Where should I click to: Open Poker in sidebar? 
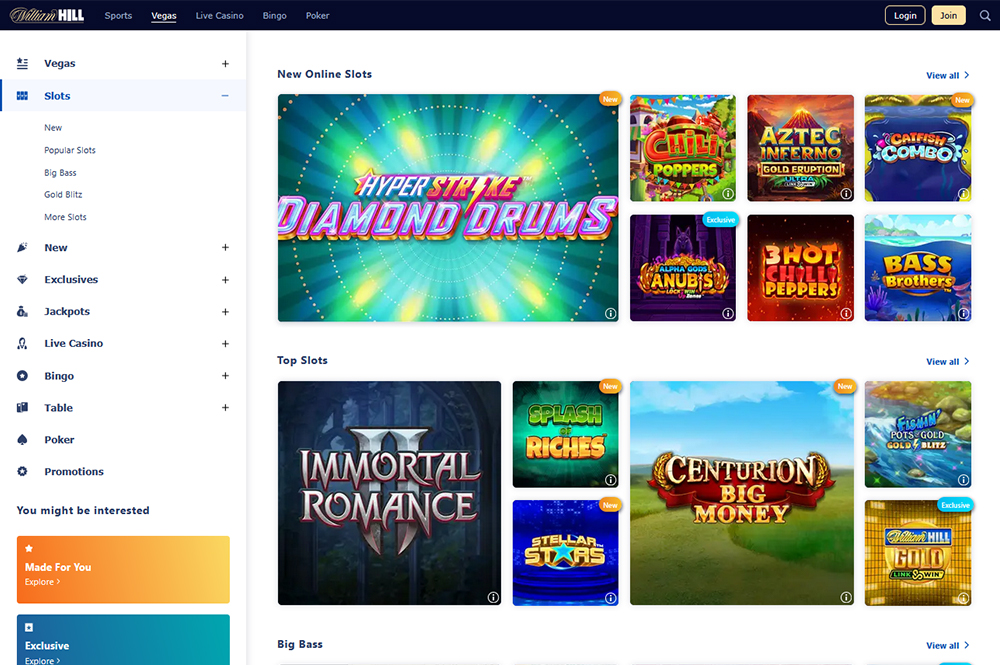(x=59, y=439)
